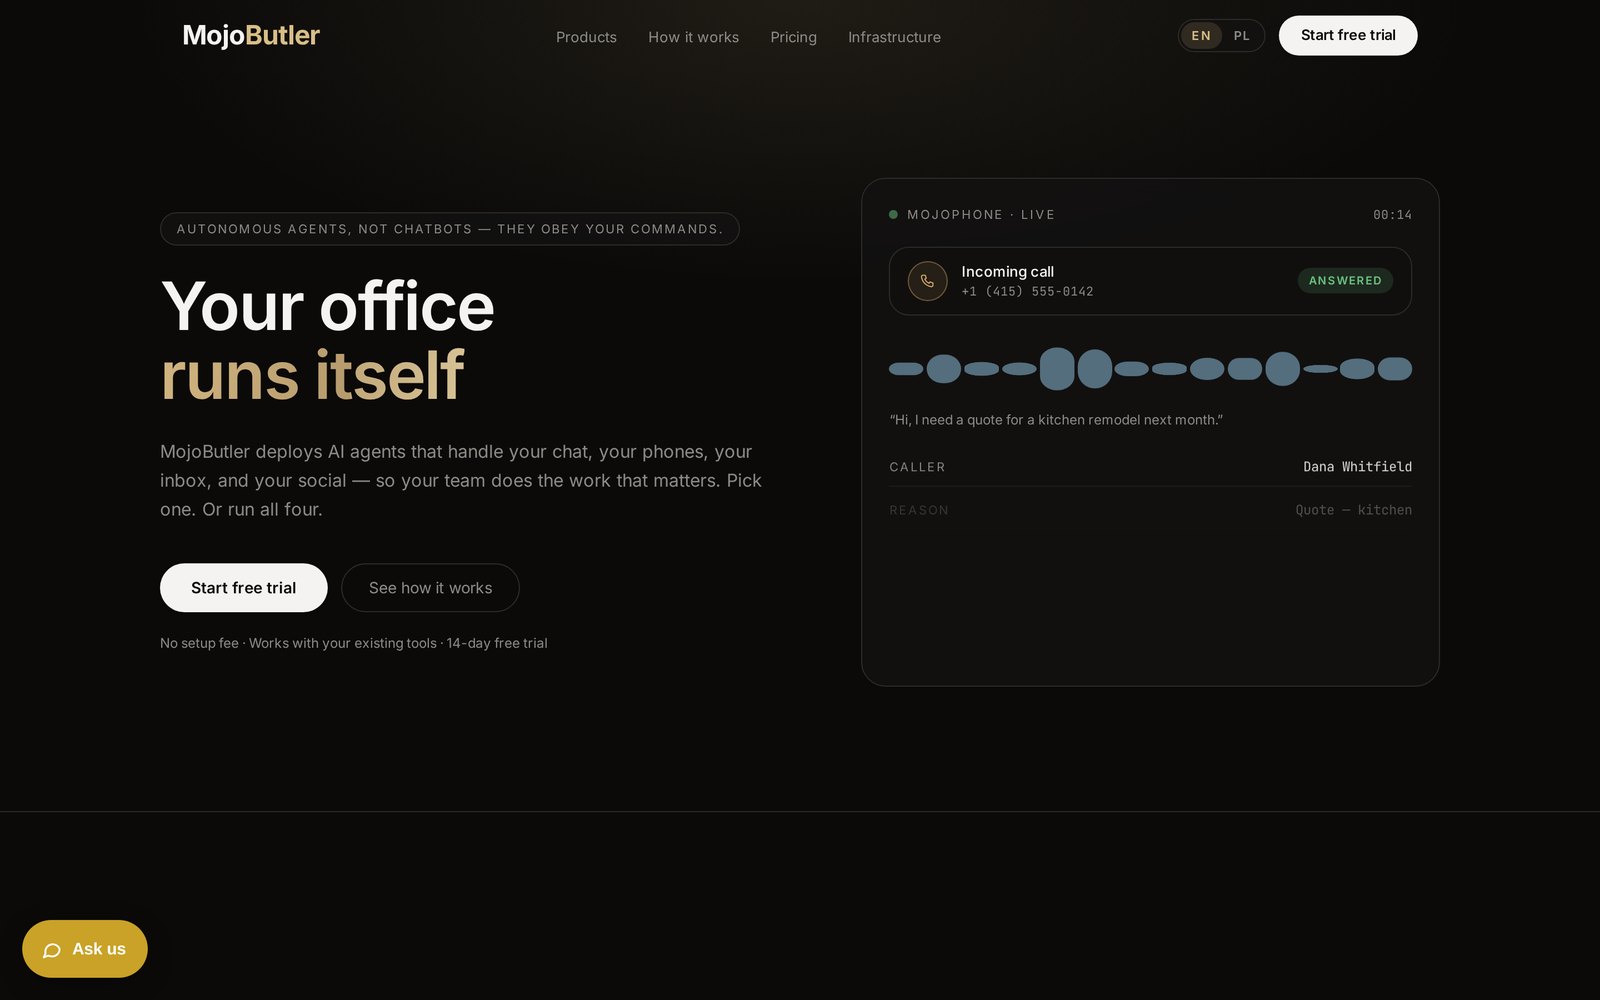Click the ANSWERED status badge
Viewport: 1600px width, 1000px height.
coord(1345,281)
